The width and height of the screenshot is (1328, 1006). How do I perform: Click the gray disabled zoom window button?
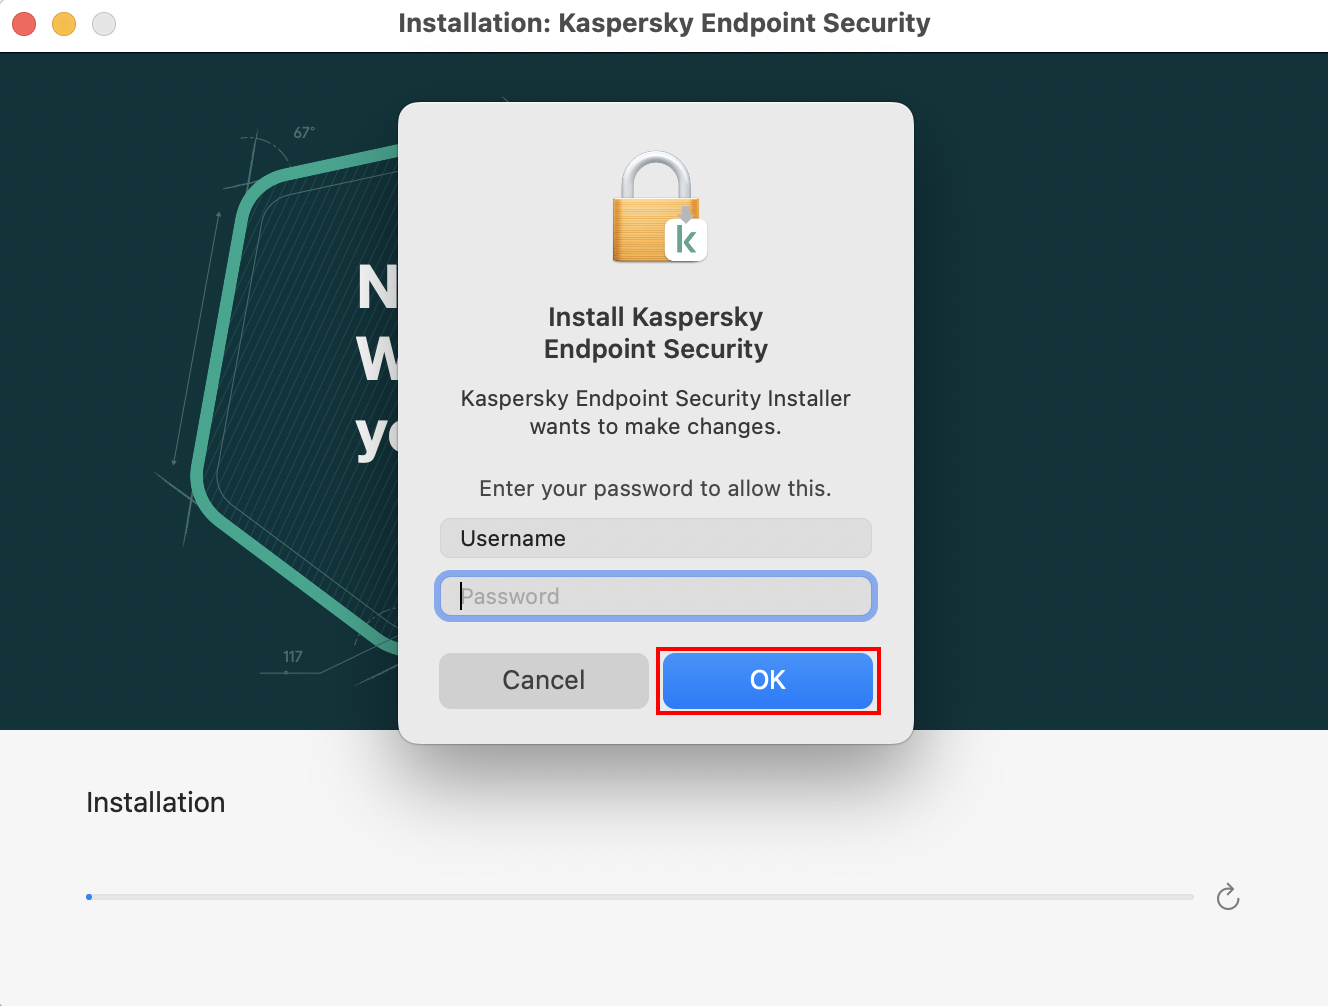click(x=104, y=24)
